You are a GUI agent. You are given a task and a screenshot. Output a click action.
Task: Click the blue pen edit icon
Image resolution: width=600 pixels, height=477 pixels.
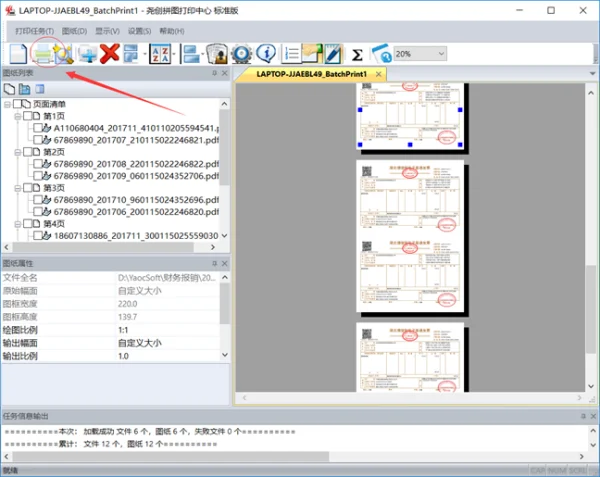click(333, 54)
